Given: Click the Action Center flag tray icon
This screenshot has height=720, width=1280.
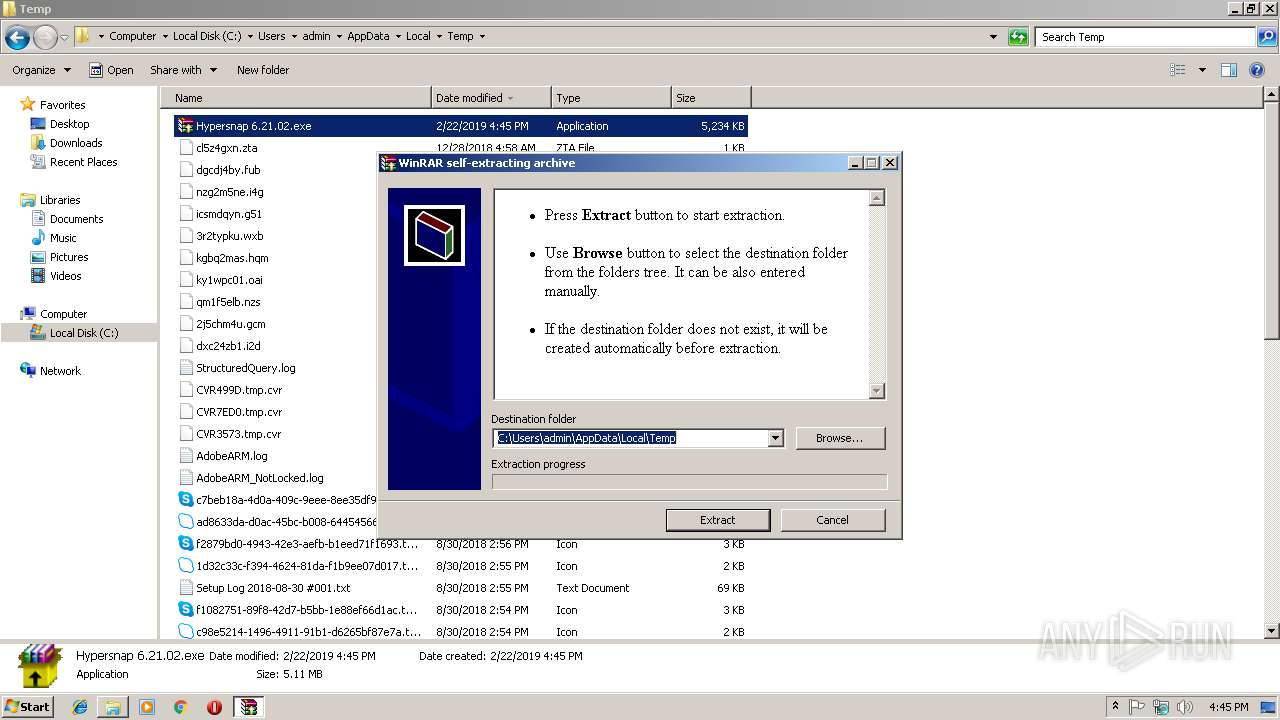Looking at the screenshot, I should coord(1136,707).
